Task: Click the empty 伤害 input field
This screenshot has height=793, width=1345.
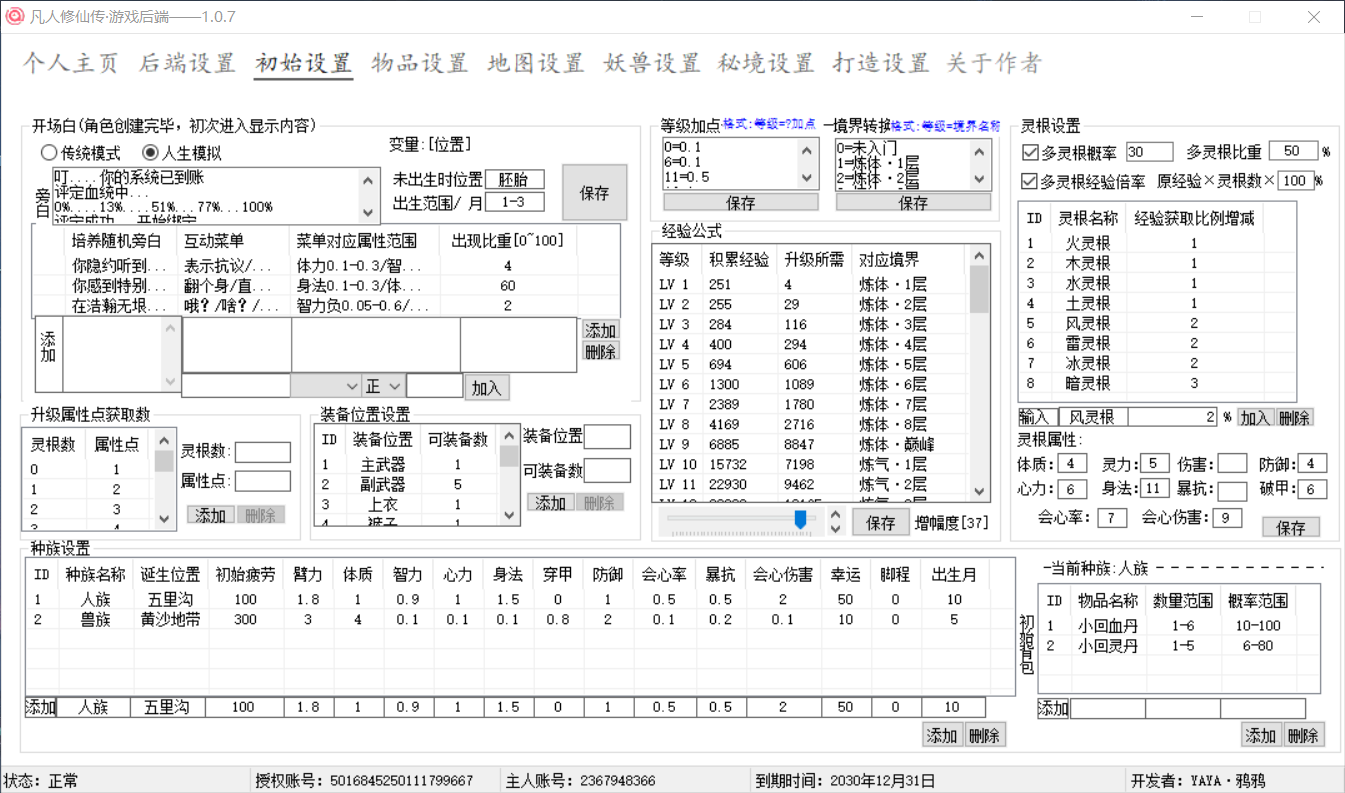Action: pyautogui.click(x=1232, y=464)
